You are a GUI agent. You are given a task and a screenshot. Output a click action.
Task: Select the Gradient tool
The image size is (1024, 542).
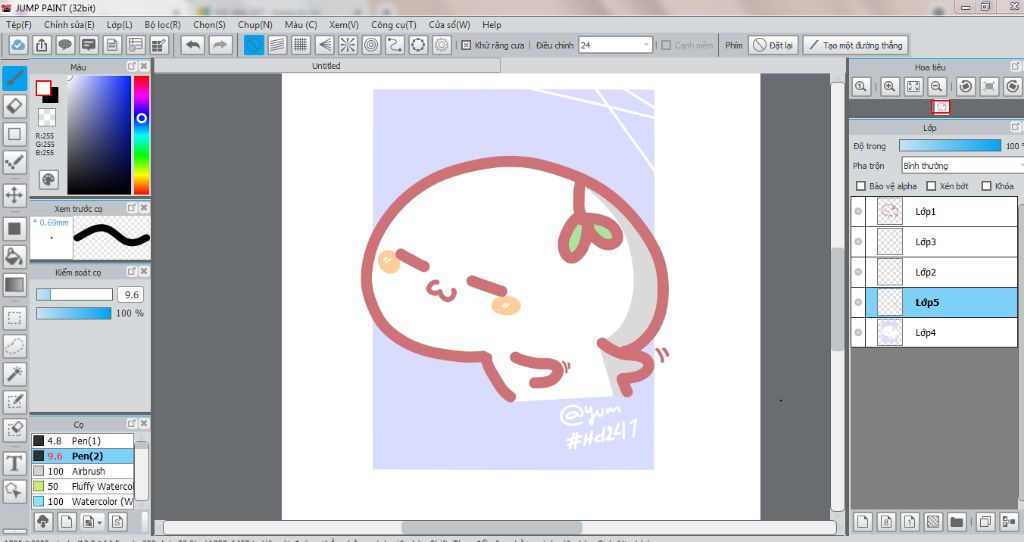coord(14,285)
